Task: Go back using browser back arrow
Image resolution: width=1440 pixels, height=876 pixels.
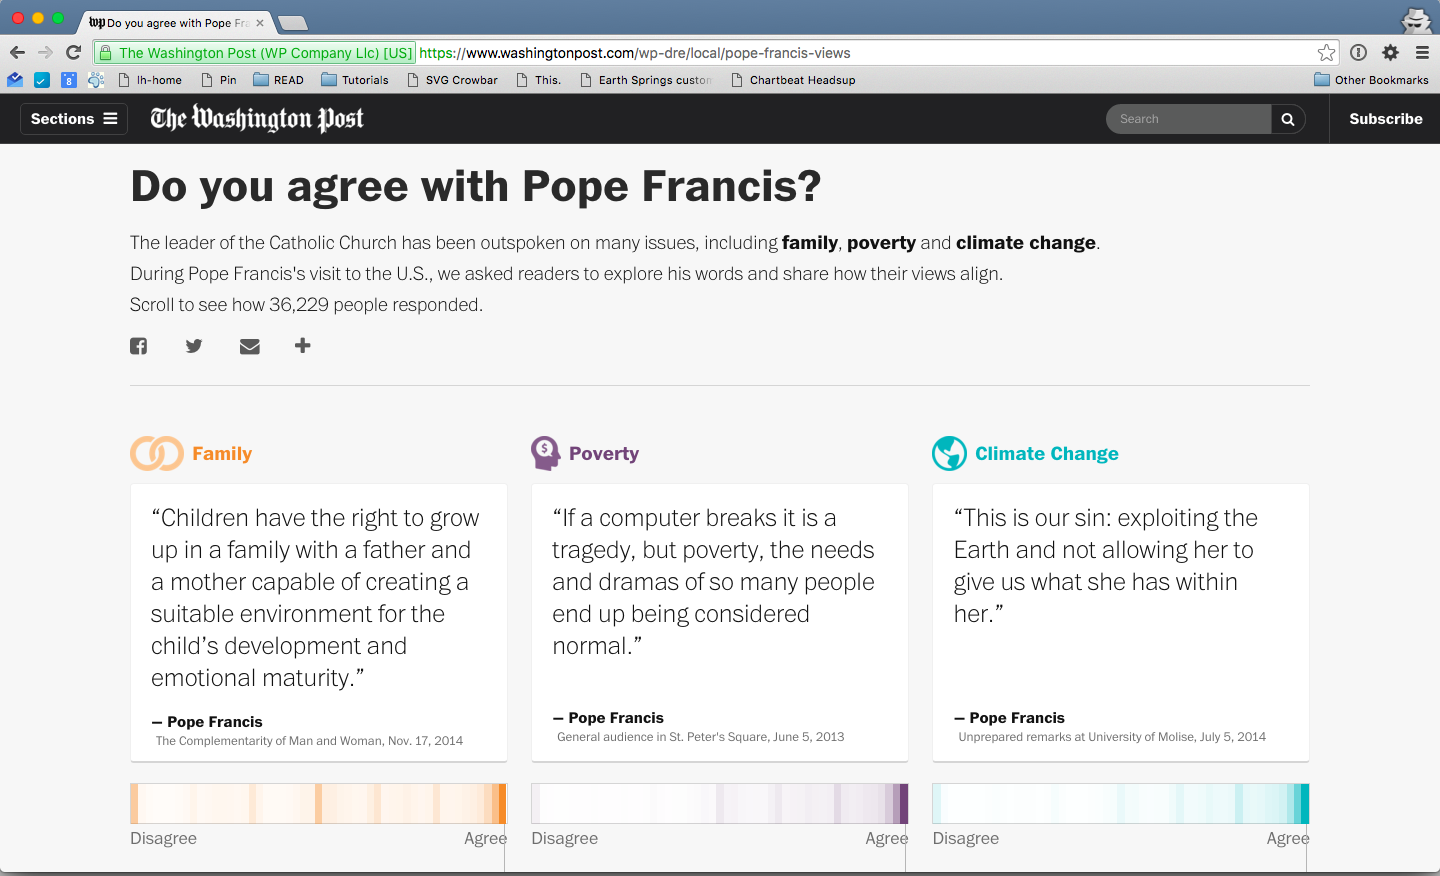Action: coord(17,53)
